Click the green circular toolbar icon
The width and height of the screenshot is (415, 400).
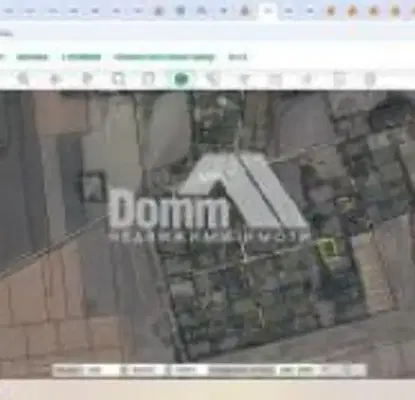click(x=181, y=79)
